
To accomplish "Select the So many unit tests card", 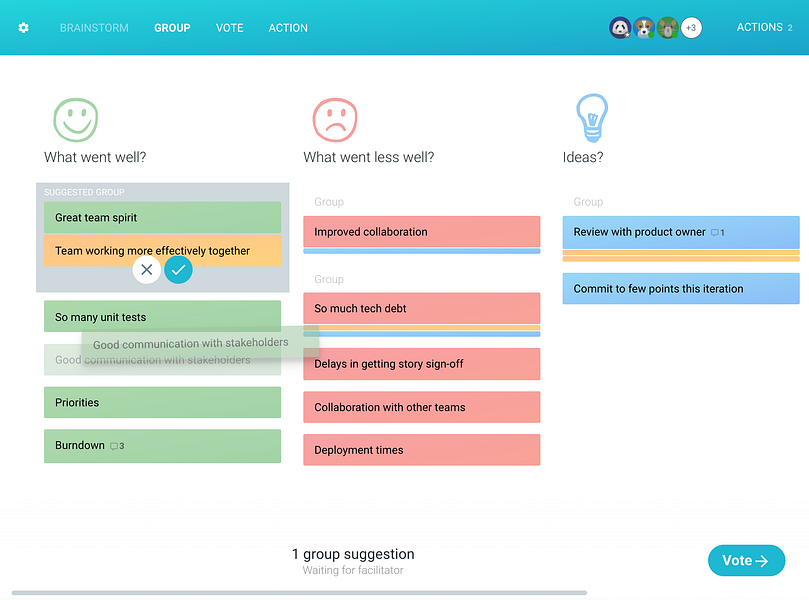I will click(163, 316).
